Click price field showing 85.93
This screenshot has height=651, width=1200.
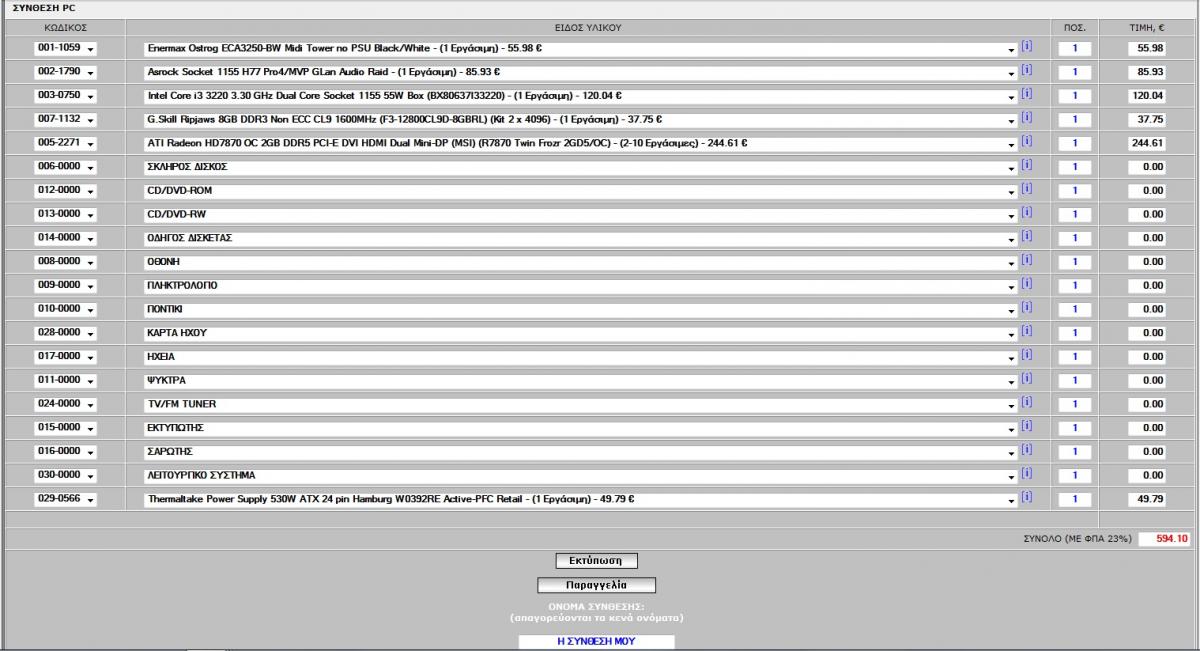[1146, 72]
